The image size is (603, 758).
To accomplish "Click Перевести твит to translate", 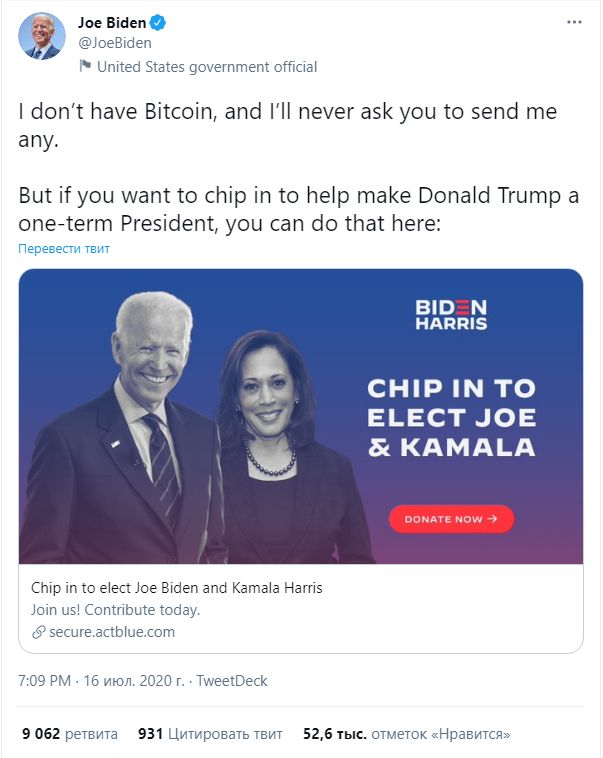I will 64,248.
